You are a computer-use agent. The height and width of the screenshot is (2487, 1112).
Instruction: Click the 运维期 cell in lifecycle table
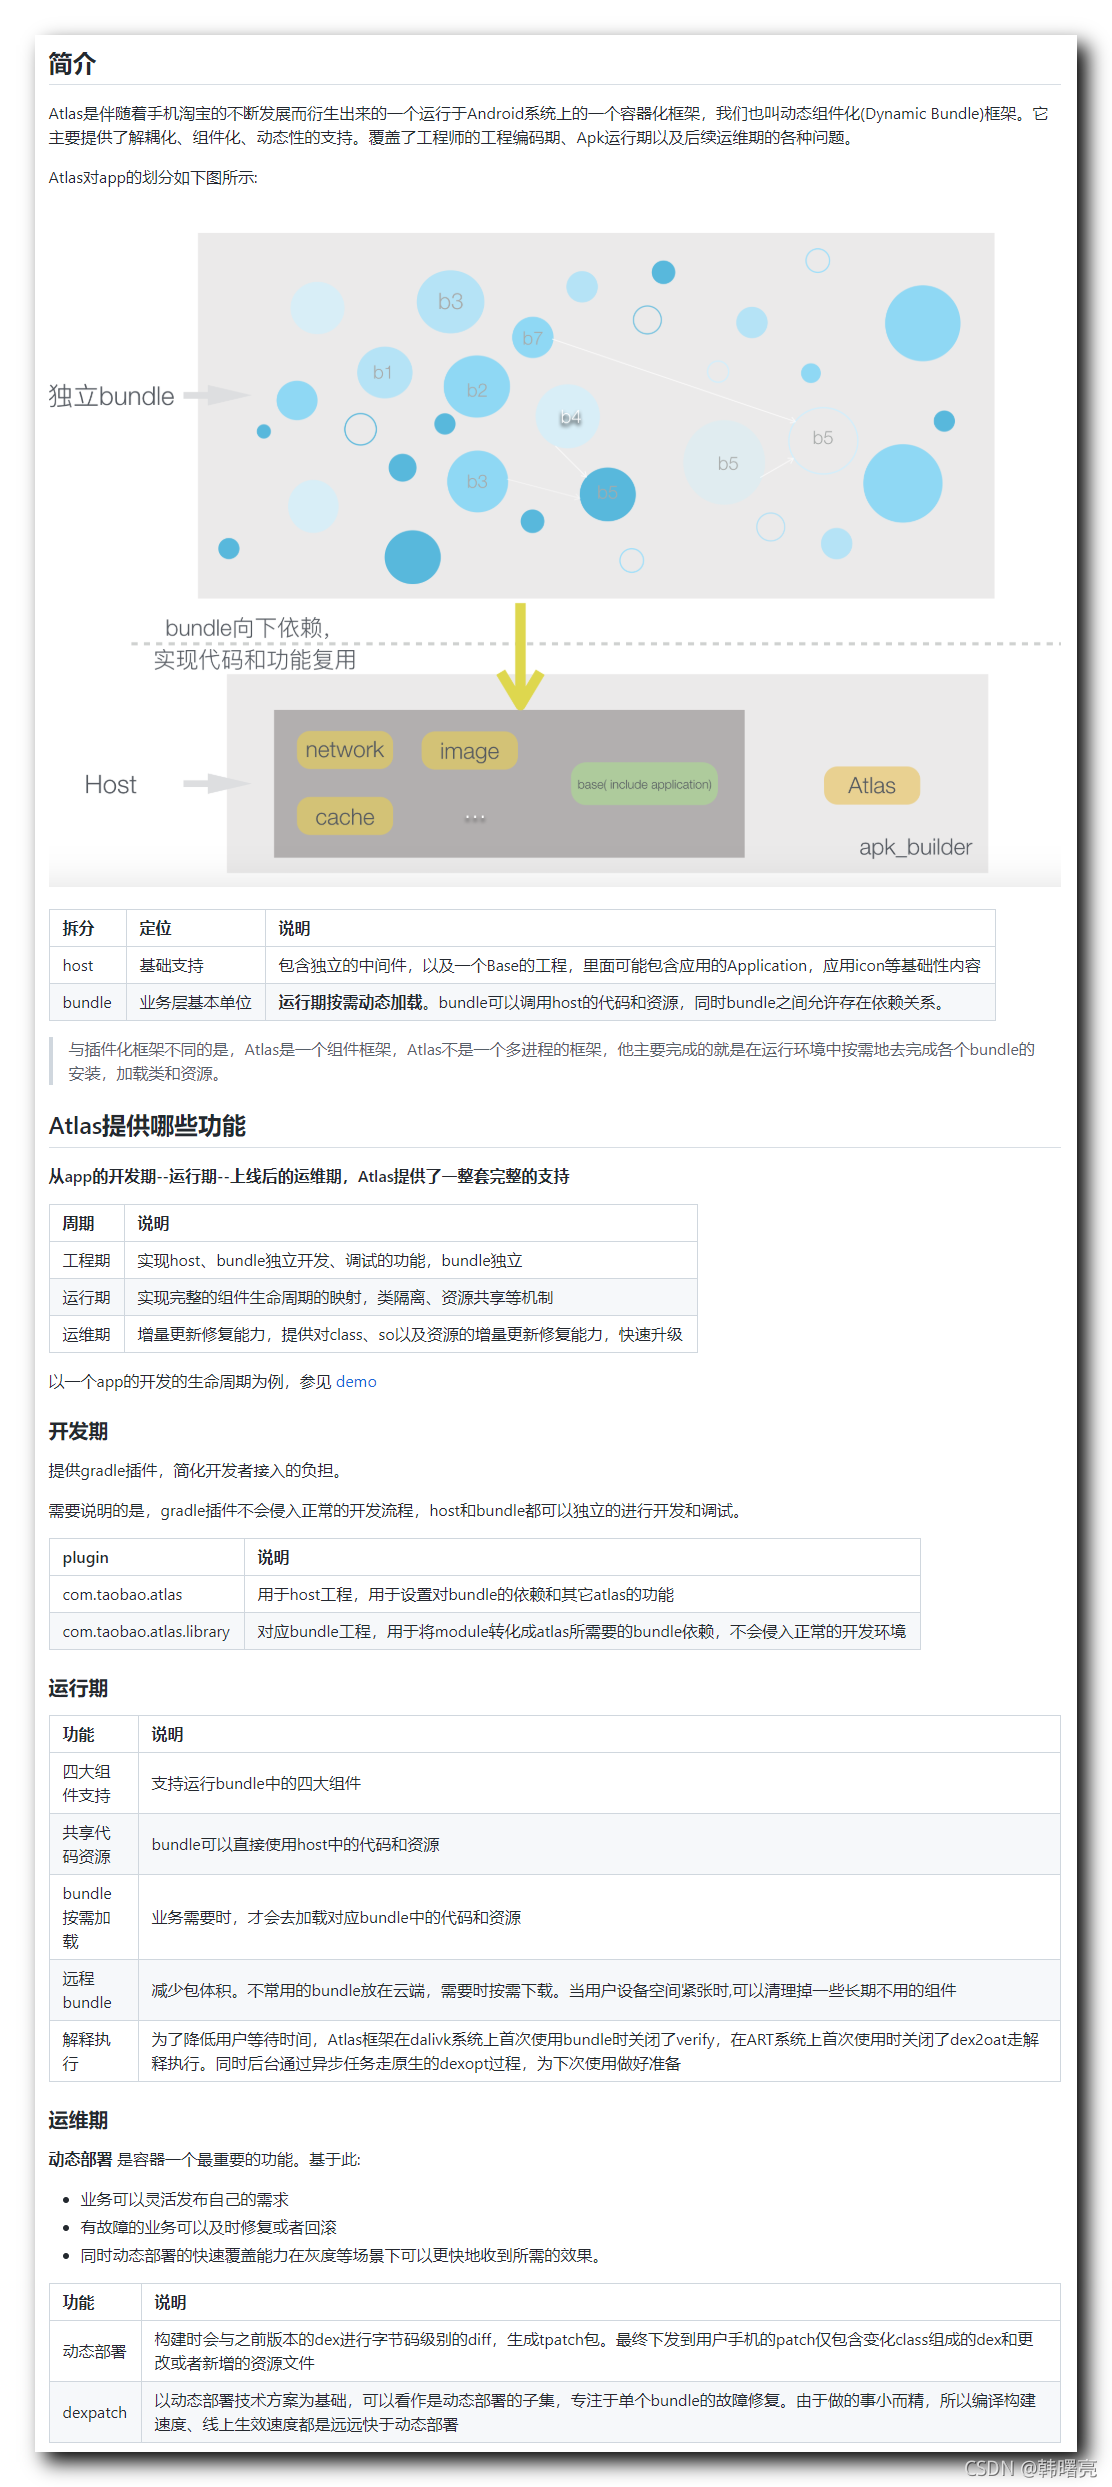coord(87,1334)
